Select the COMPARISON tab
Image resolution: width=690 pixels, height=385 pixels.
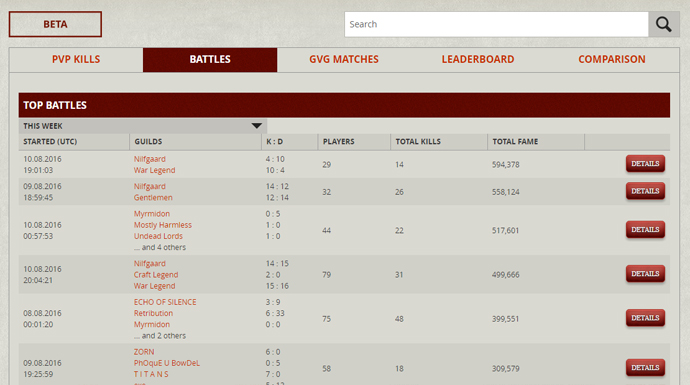[612, 59]
